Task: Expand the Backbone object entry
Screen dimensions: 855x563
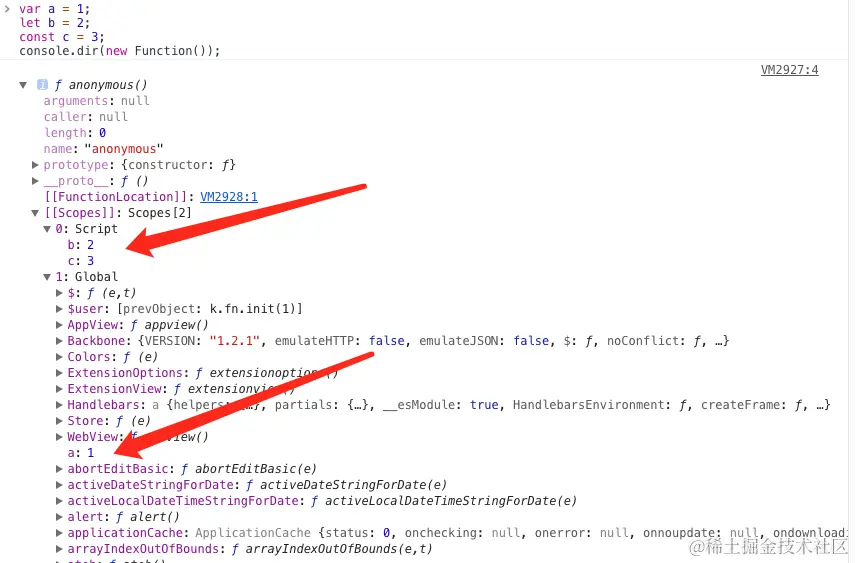Action: [x=59, y=341]
